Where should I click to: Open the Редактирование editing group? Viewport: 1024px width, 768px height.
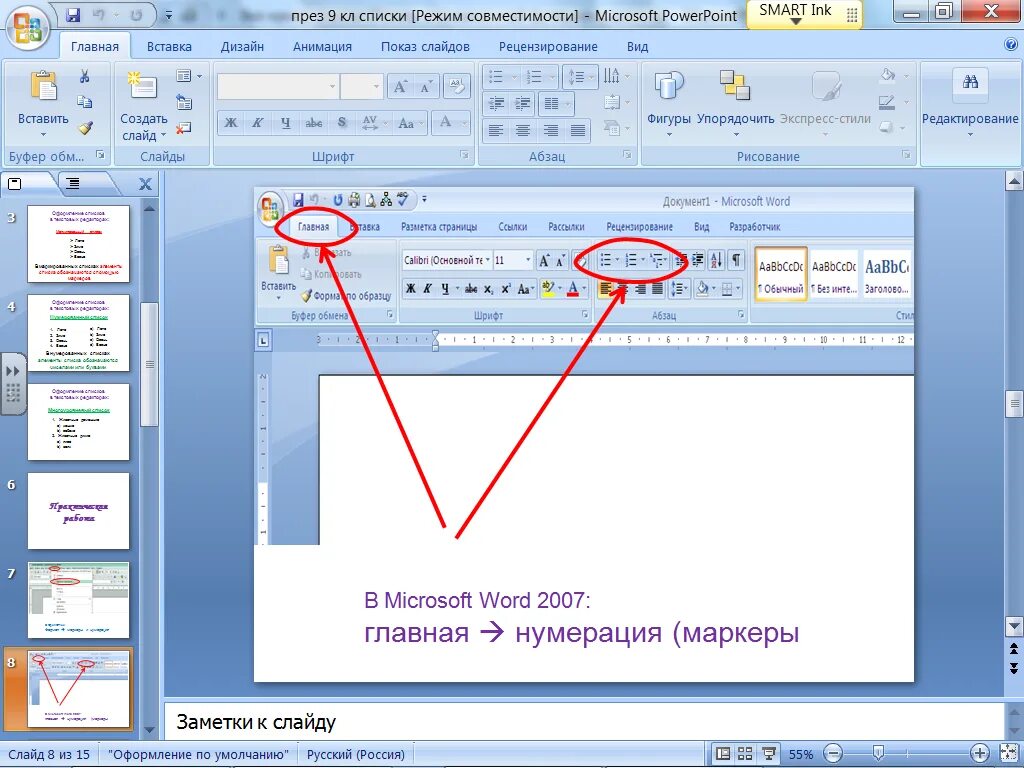point(970,101)
